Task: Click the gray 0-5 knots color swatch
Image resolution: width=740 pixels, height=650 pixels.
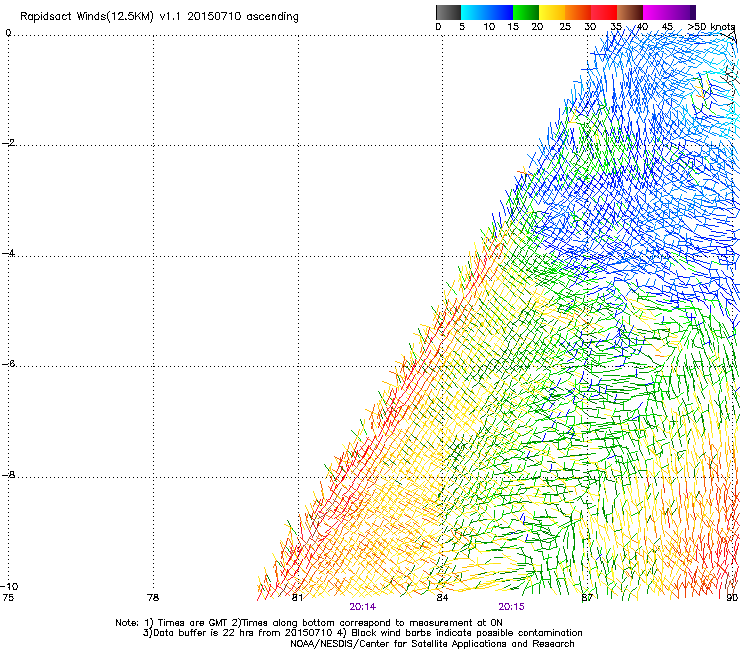Action: pos(448,12)
